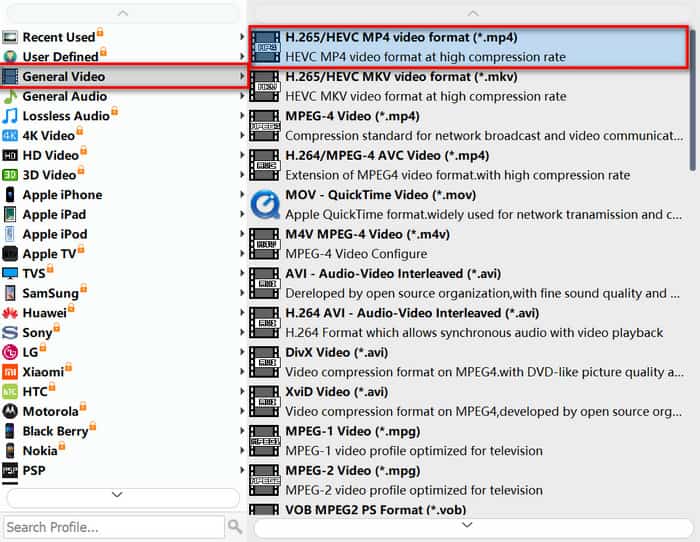Click the QuickTime MOV format icon
This screenshot has width=700, height=542.
pyautogui.click(x=265, y=204)
